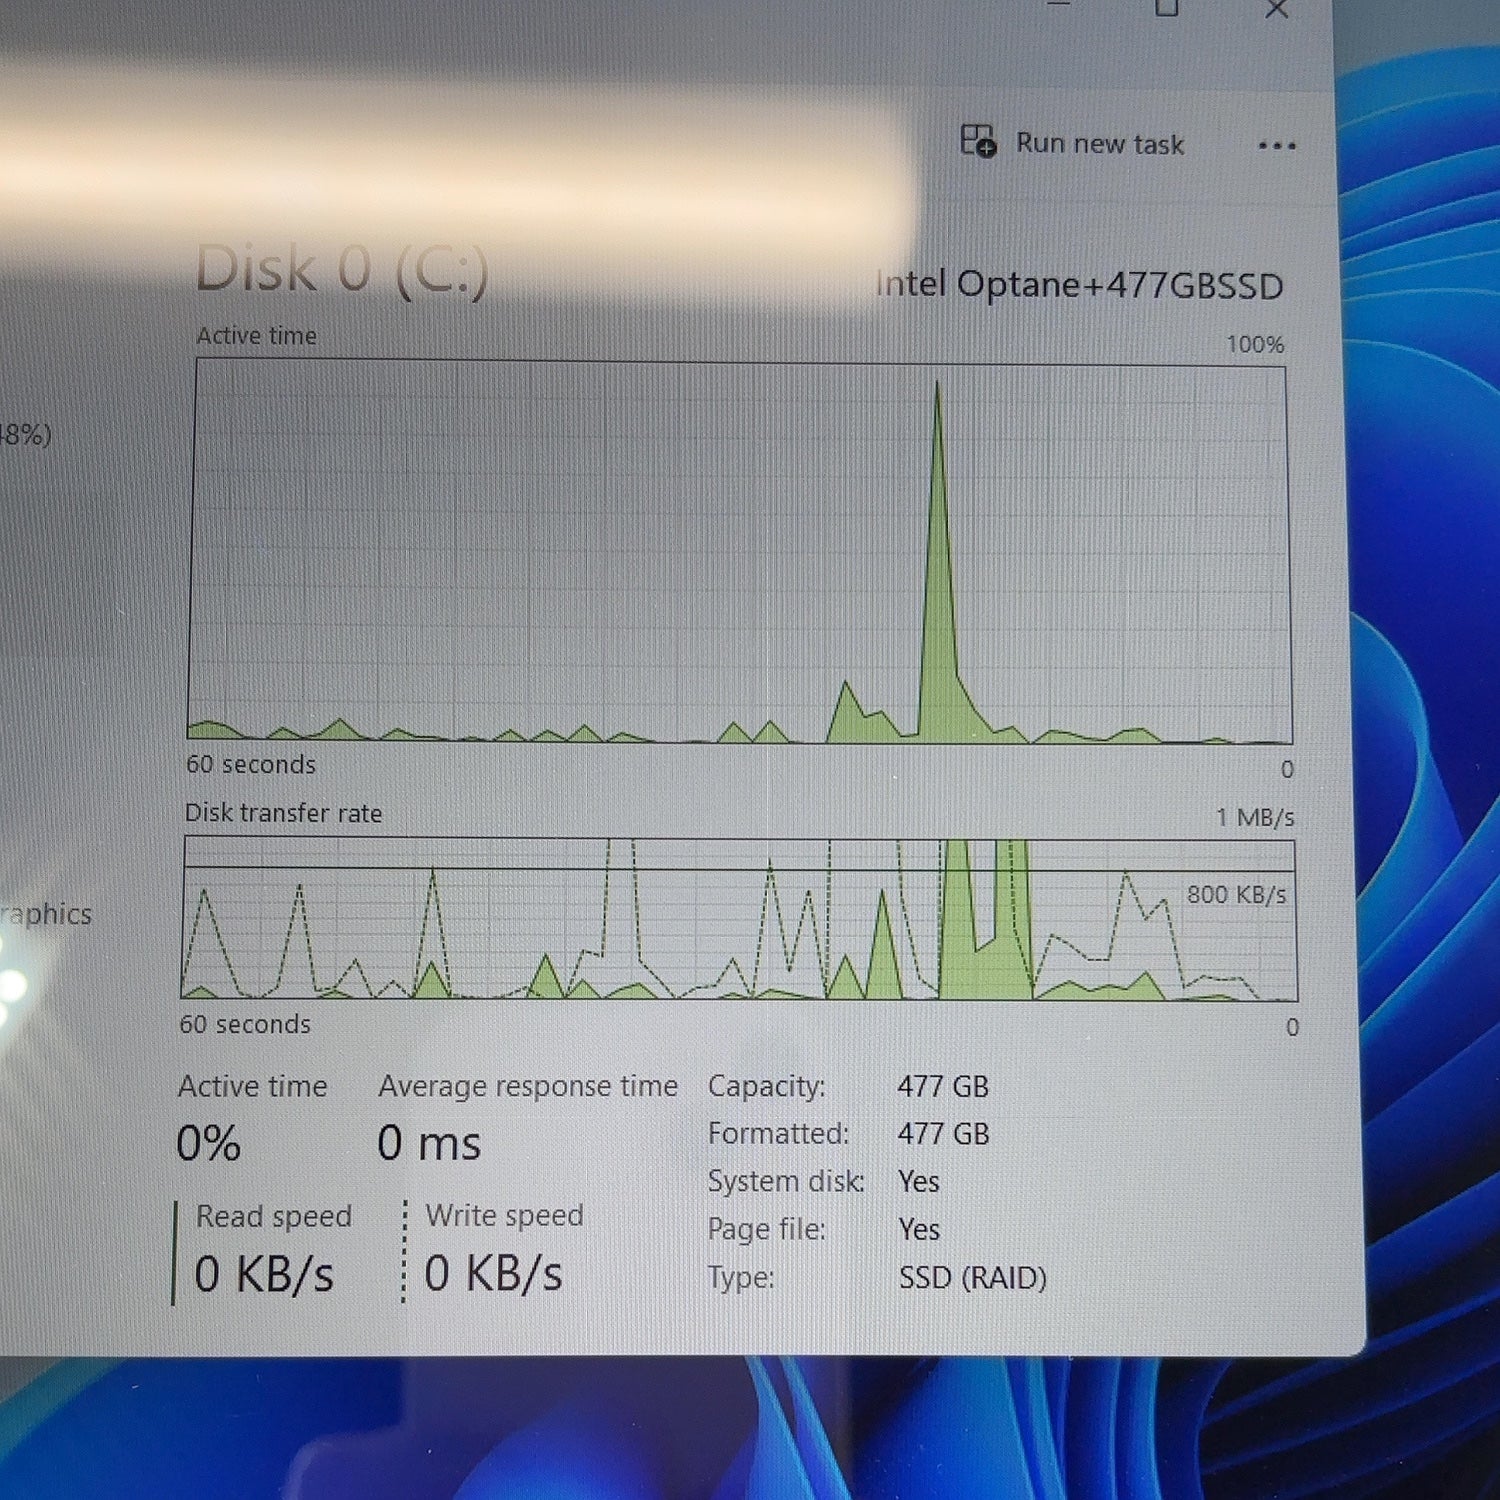The width and height of the screenshot is (1500, 1500).
Task: Click the Active time graph's spike
Action: click(x=938, y=560)
